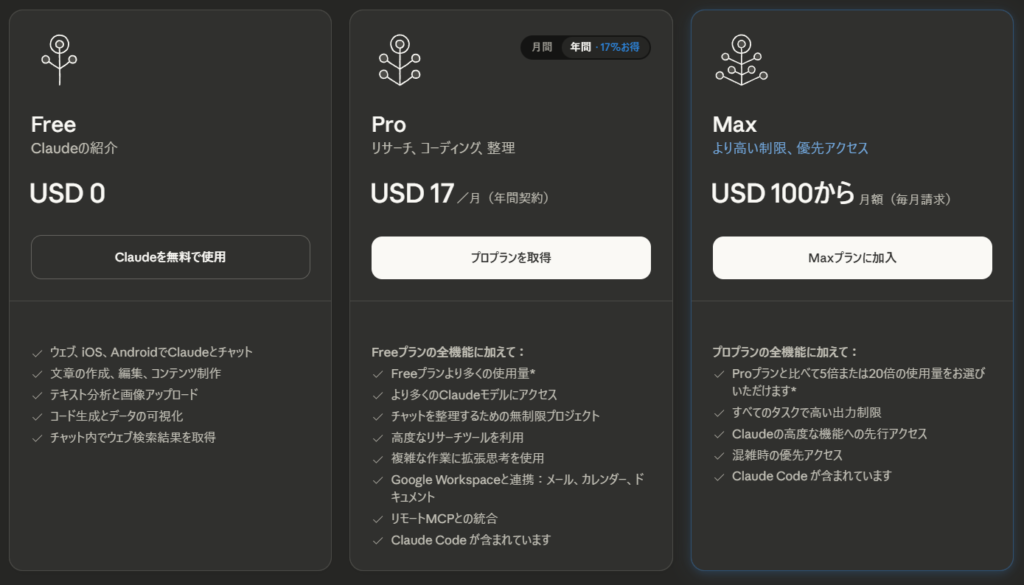Click the Max plan title
Screen dimensions: 1024x585
pyautogui.click(x=734, y=125)
